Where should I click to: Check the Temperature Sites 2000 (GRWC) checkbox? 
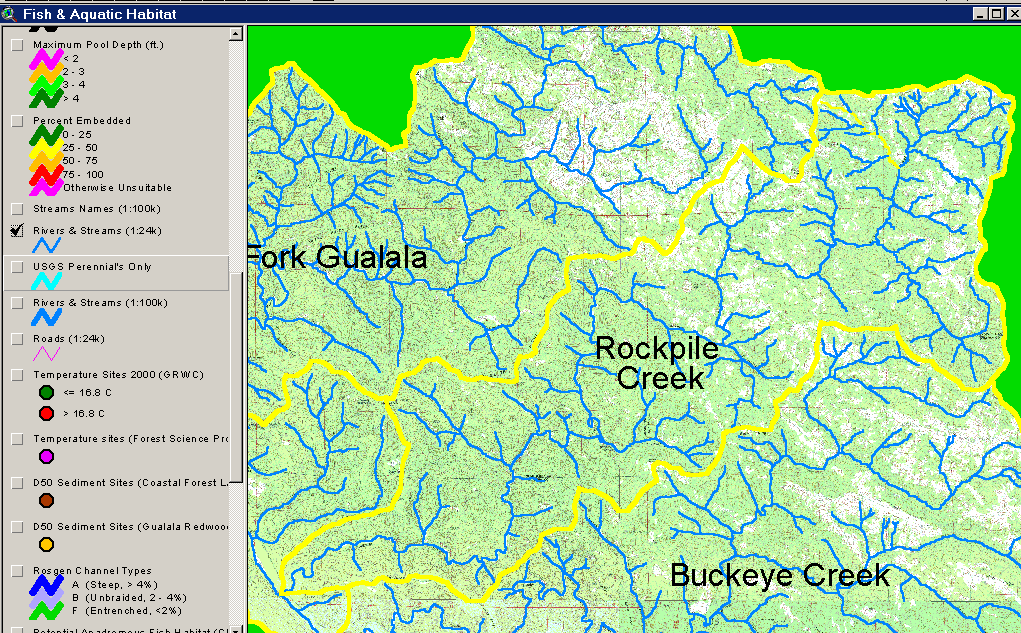18,375
